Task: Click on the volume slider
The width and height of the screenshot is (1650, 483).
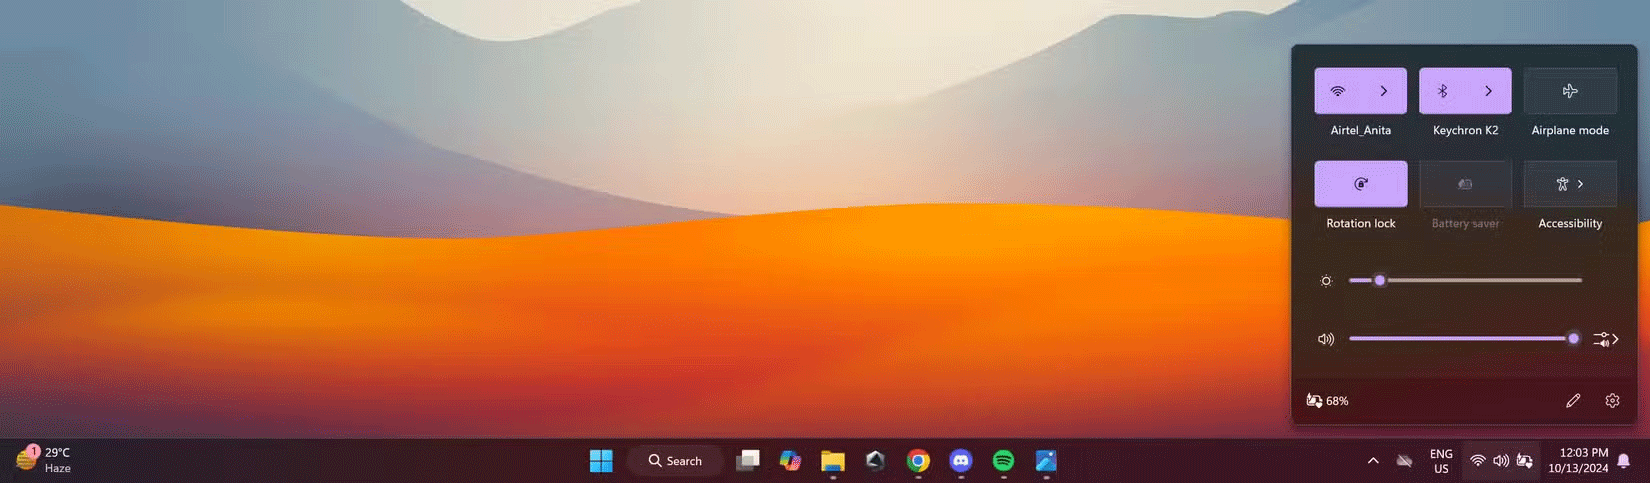Action: (1465, 339)
